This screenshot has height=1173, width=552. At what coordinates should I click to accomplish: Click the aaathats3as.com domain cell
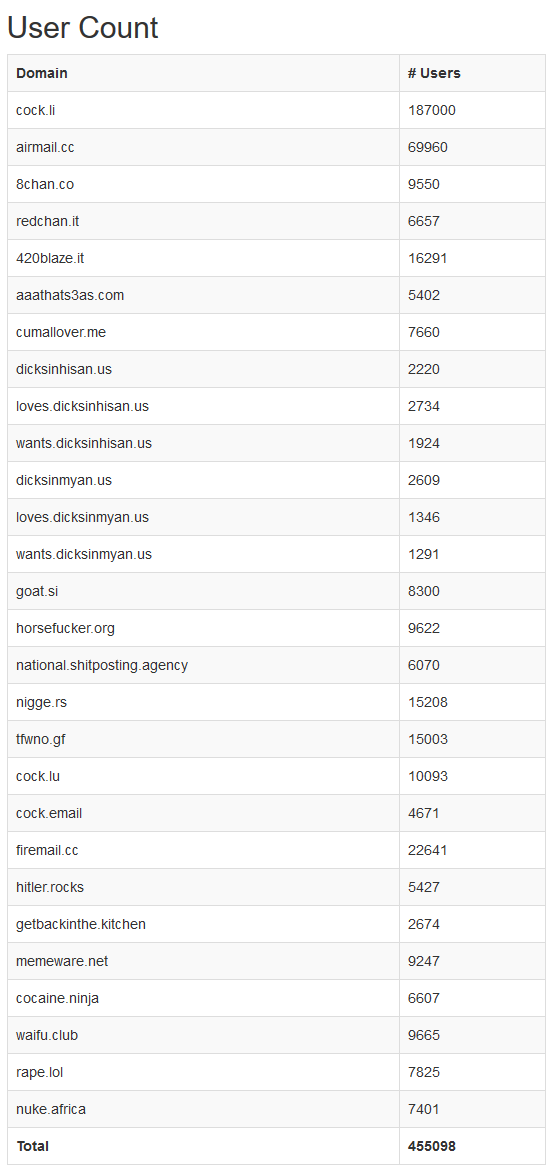tap(203, 295)
